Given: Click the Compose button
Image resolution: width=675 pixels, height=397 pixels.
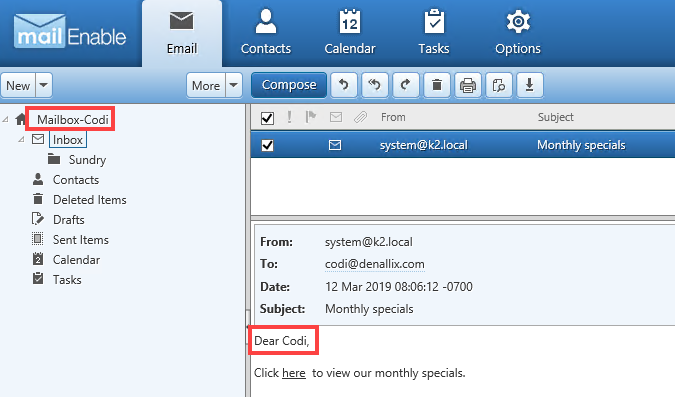Looking at the screenshot, I should click(x=289, y=85).
